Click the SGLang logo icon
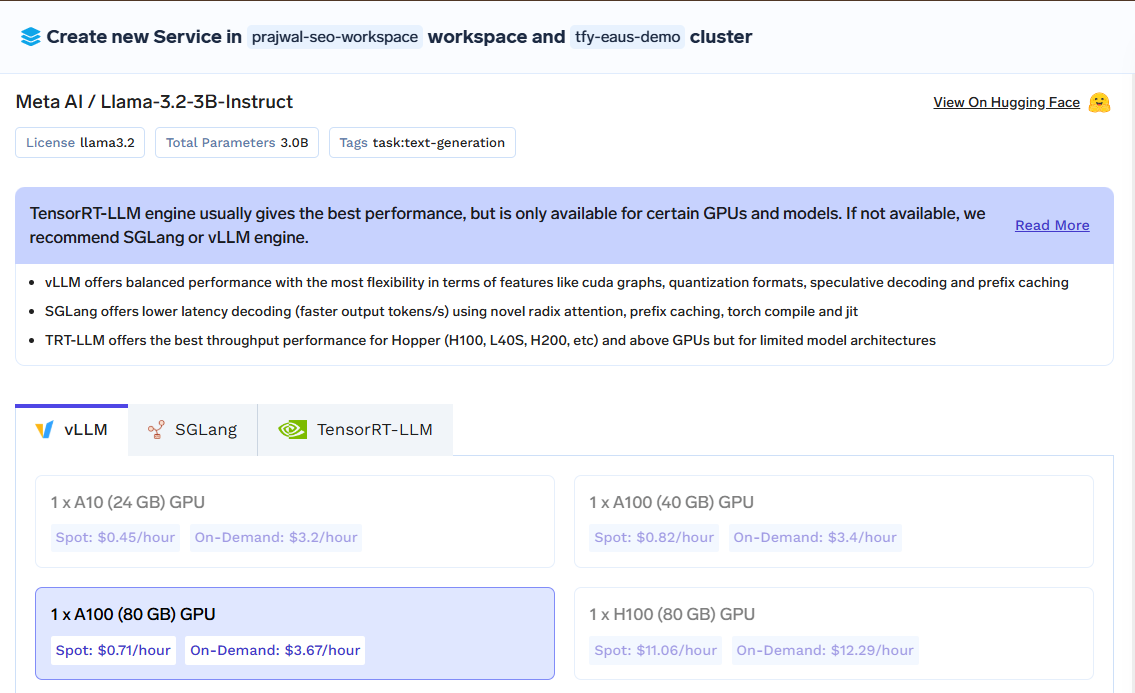Screen dimensions: 1135x693 click(156, 430)
